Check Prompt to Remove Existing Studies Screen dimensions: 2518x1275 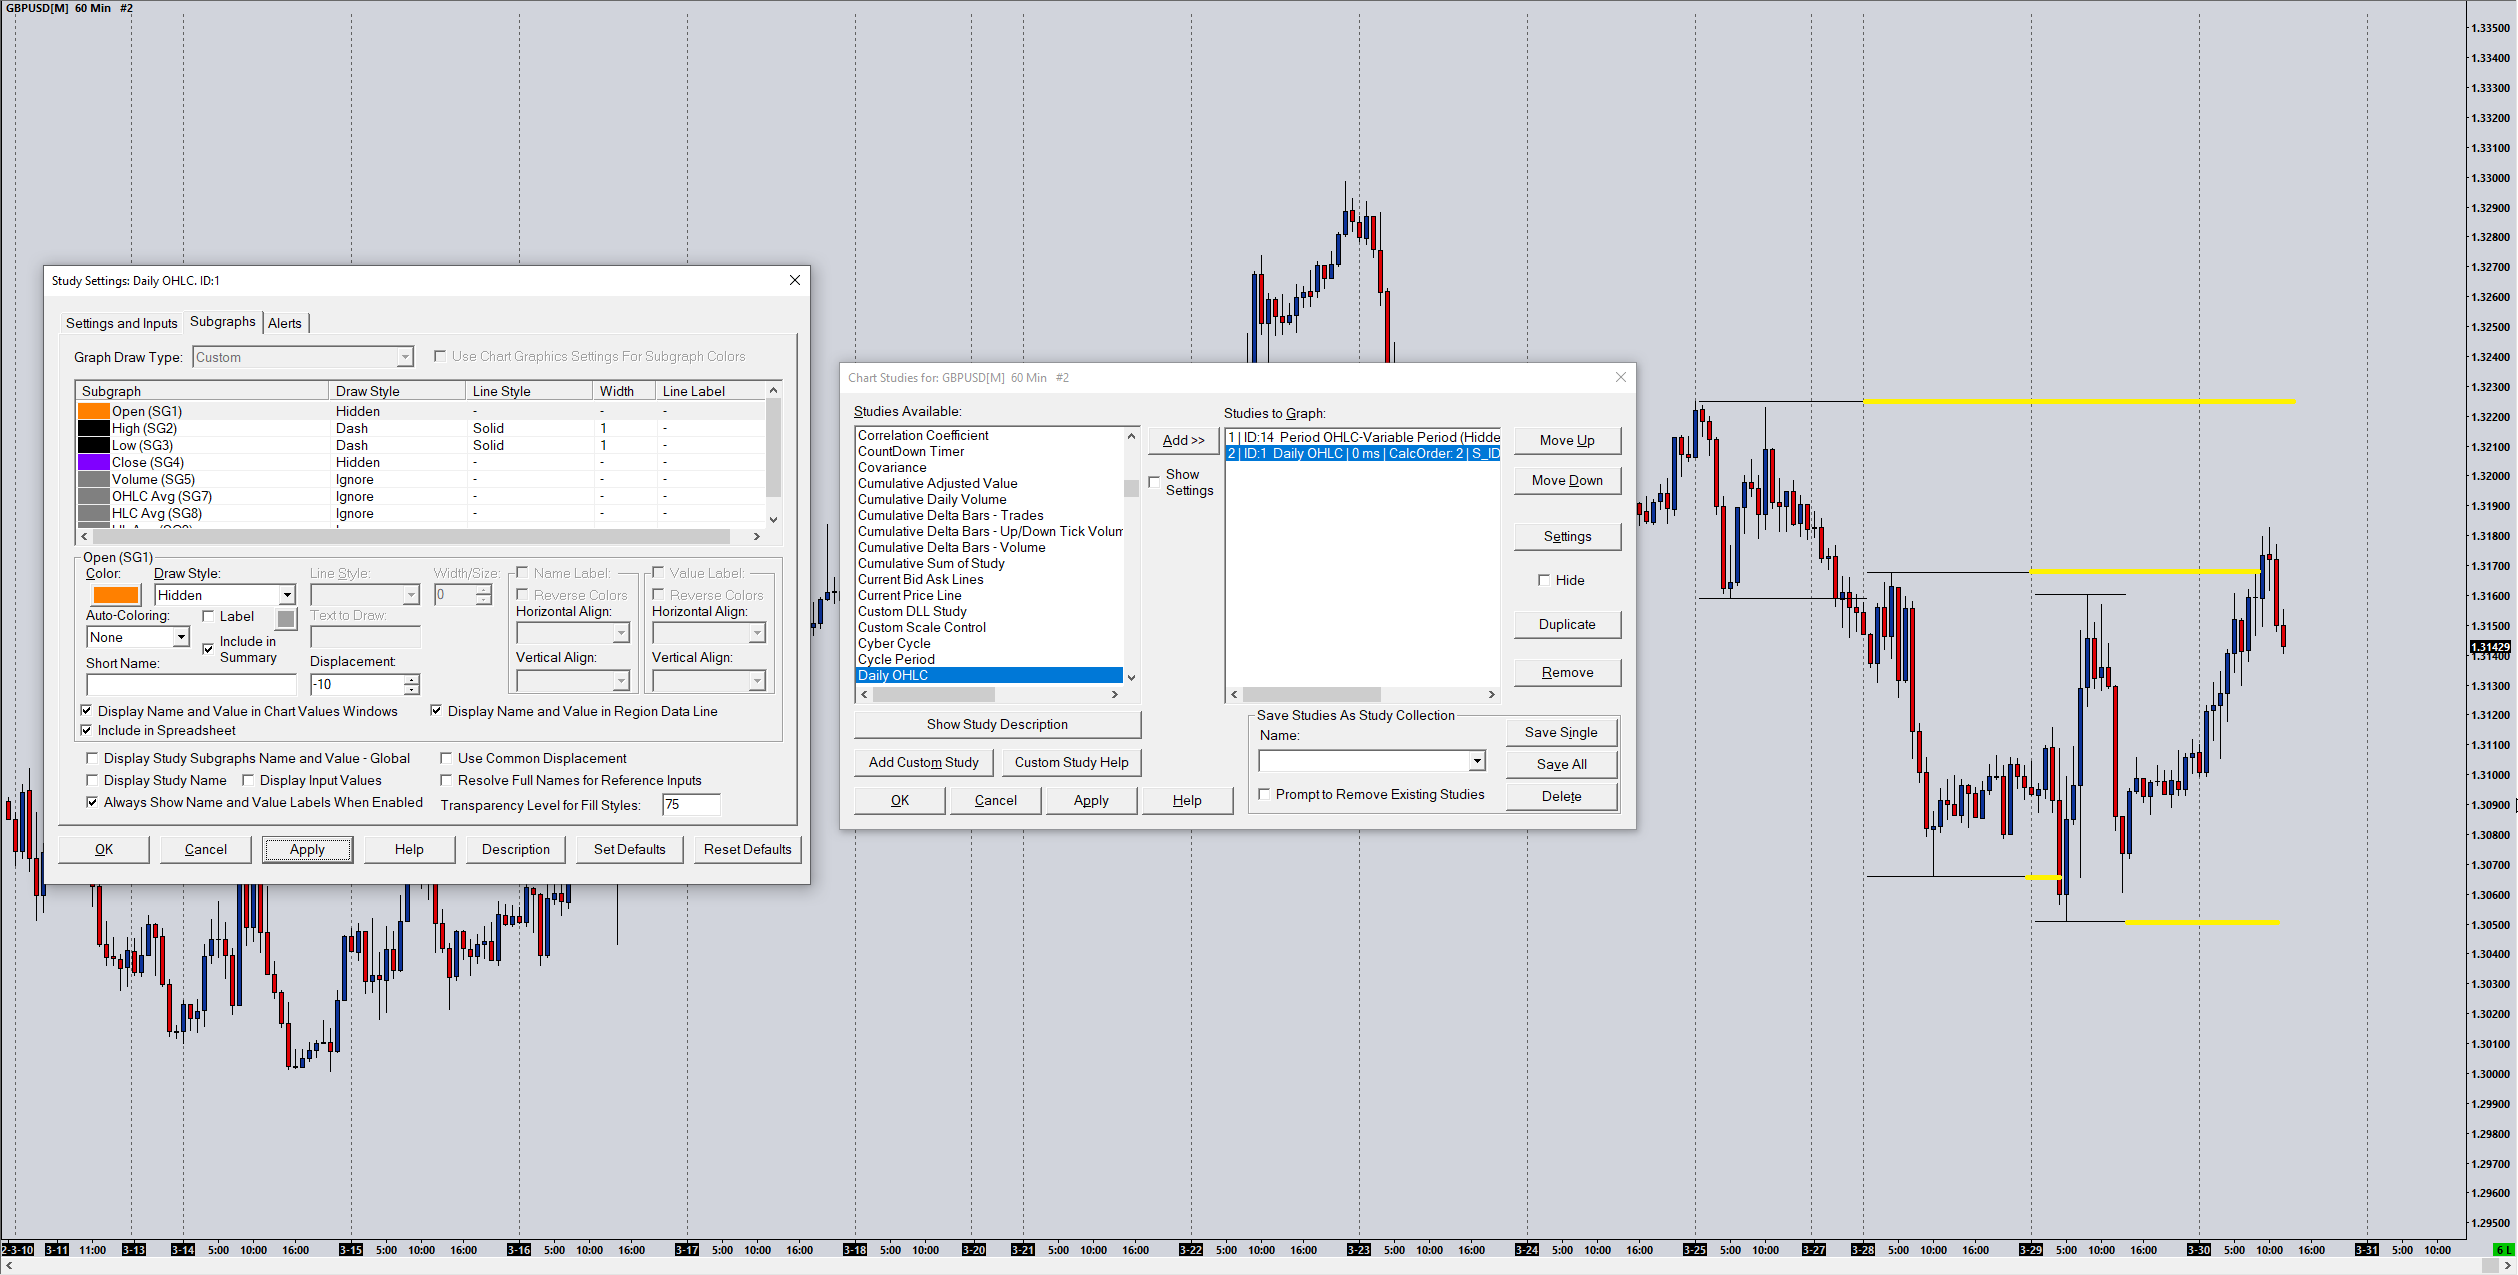(x=1265, y=794)
